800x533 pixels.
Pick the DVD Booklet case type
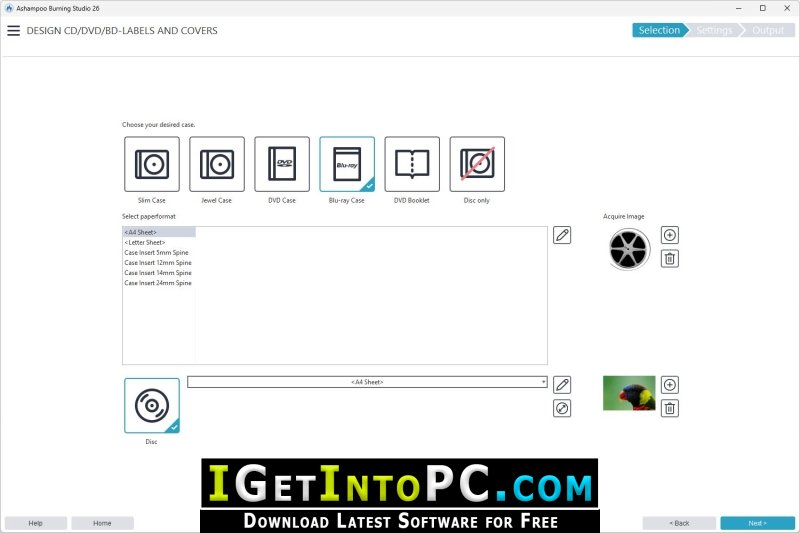[x=412, y=164]
